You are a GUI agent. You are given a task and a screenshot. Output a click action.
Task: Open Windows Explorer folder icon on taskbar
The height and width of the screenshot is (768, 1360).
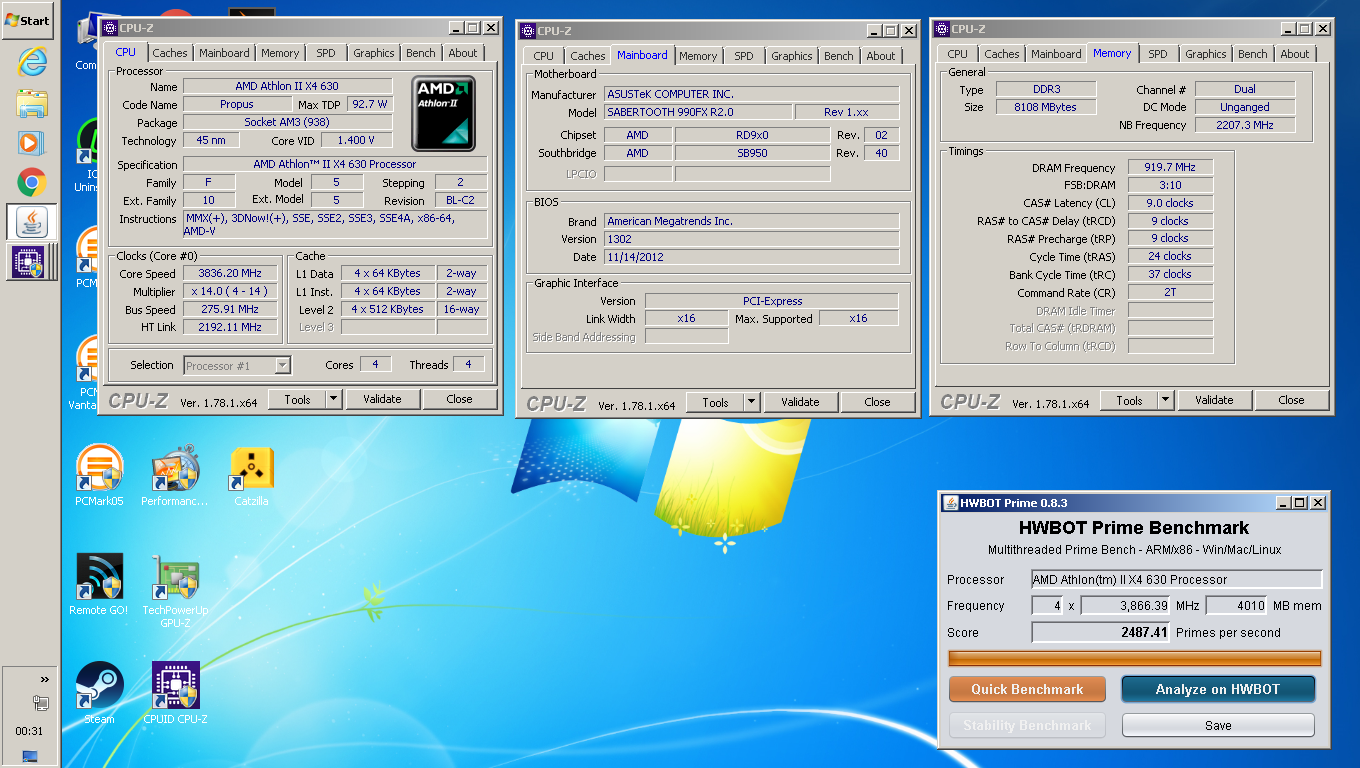pos(31,102)
